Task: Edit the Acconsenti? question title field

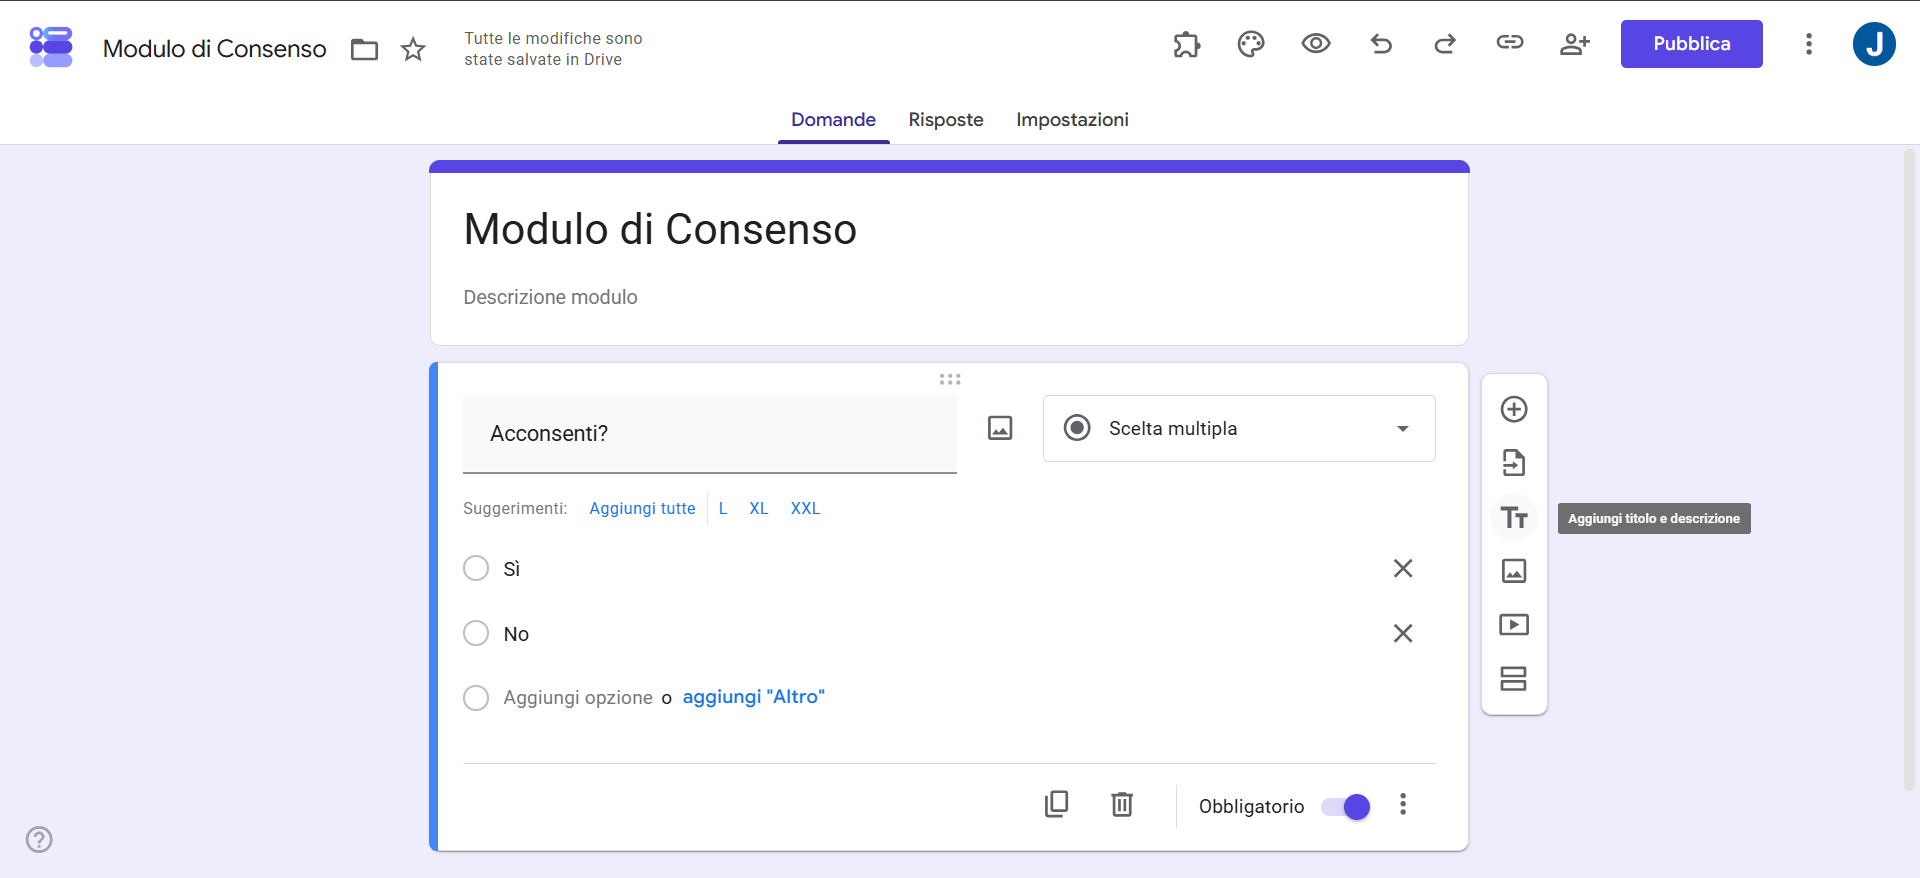Action: [x=710, y=434]
